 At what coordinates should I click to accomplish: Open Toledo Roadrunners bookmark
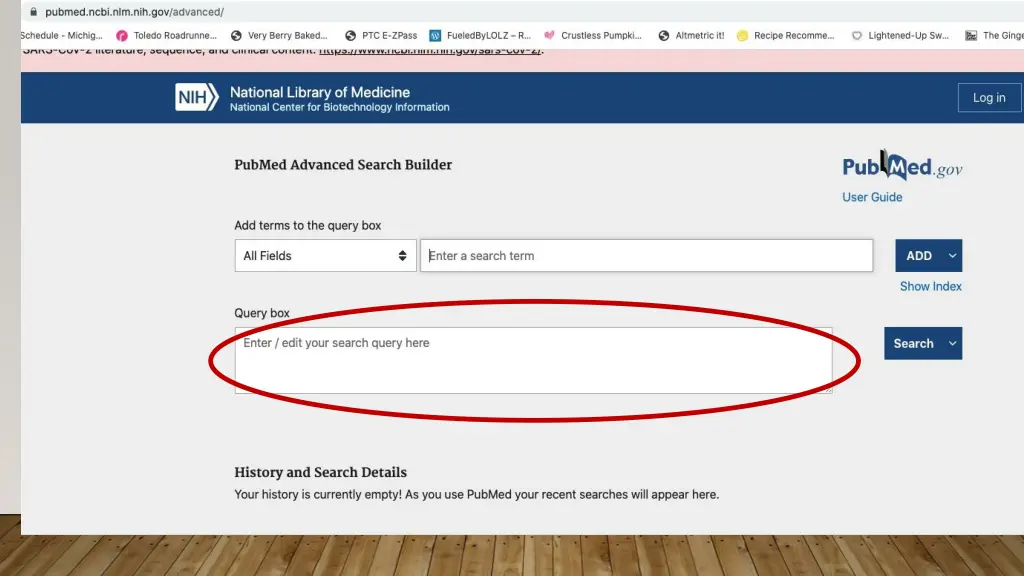point(166,35)
